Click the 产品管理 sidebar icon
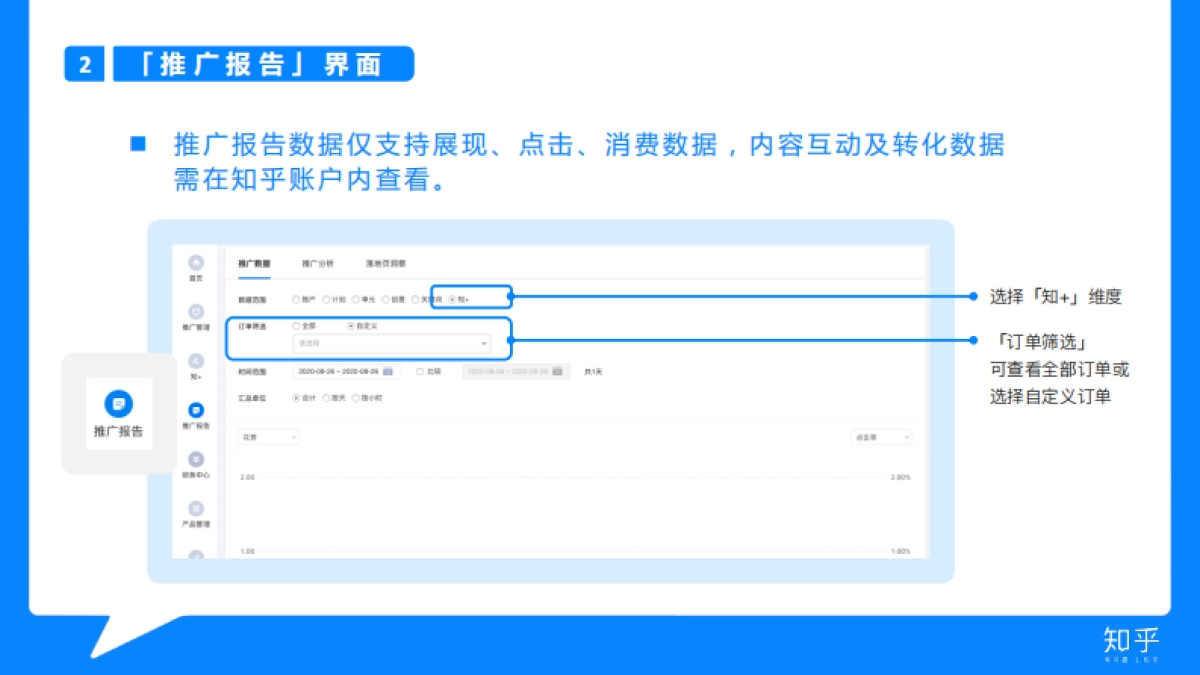1200x675 pixels. click(x=196, y=508)
